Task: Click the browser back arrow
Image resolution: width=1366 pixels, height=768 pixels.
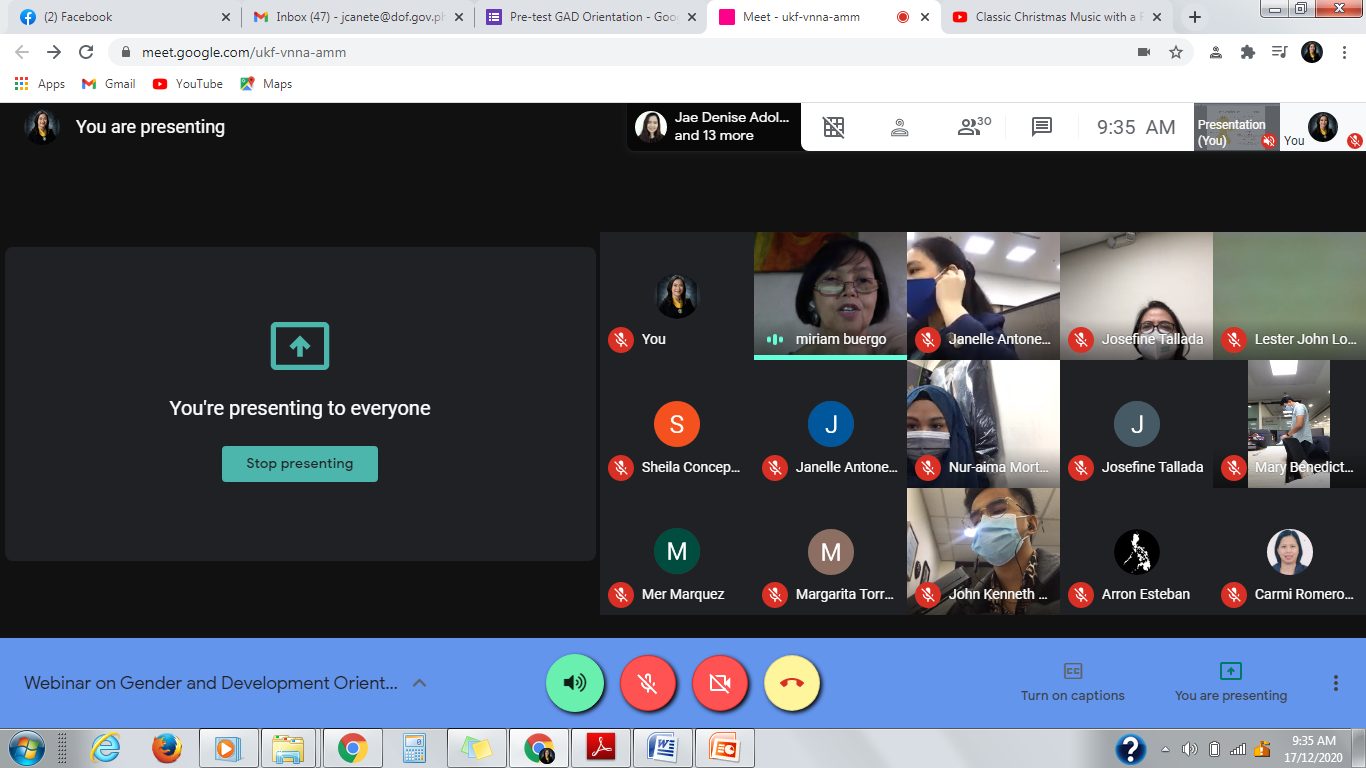Action: 22,52
